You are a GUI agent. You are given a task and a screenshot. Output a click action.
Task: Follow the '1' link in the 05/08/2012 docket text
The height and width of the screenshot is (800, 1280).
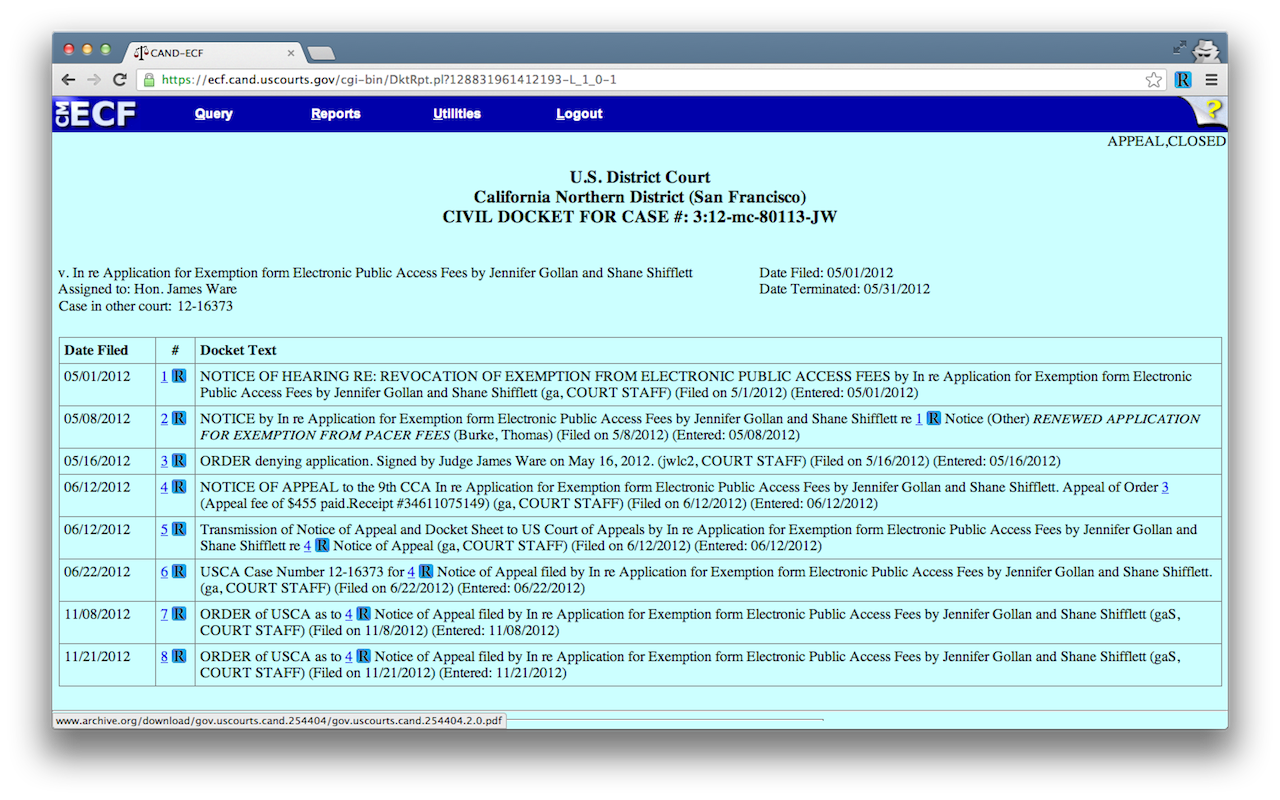pyautogui.click(x=919, y=419)
